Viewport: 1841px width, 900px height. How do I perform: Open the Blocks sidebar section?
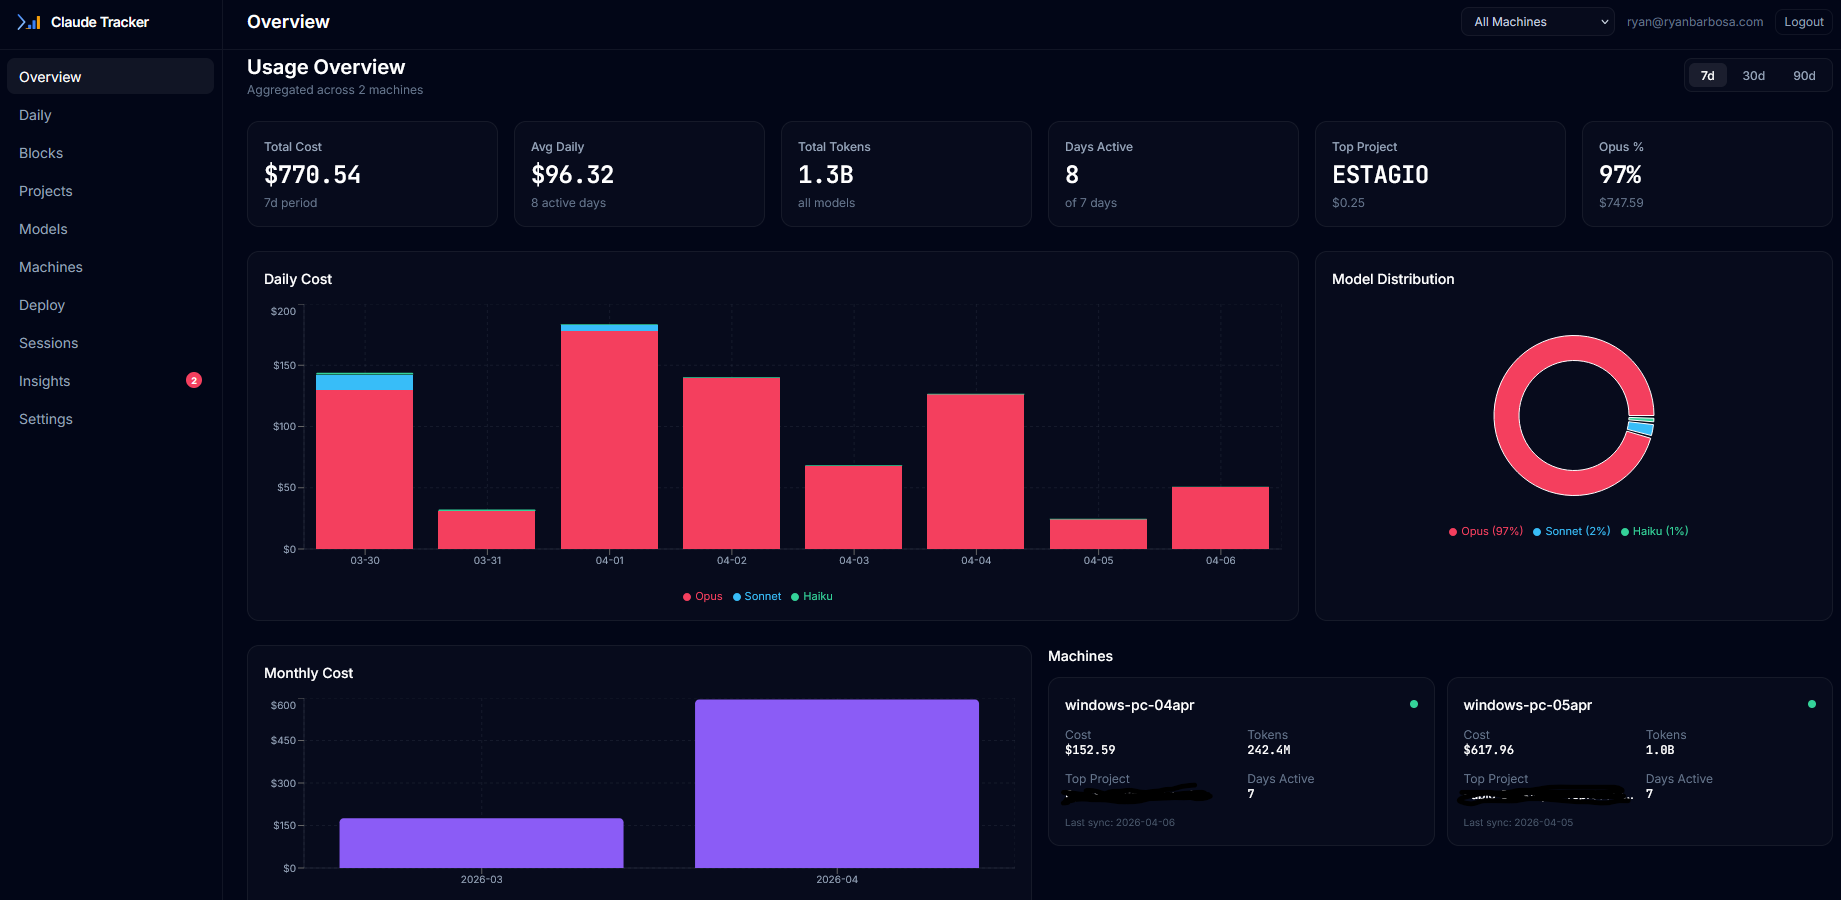coord(40,153)
